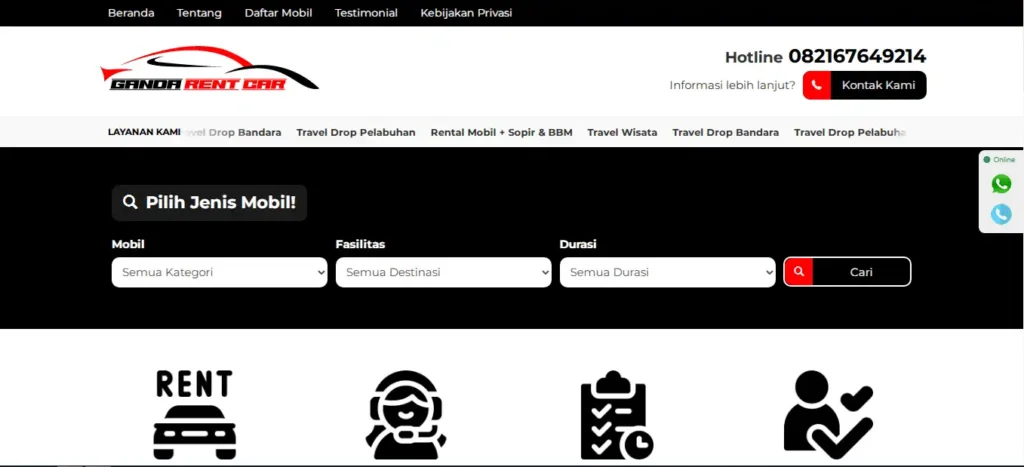
Task: Click the Travel Wisata service link
Action: (x=622, y=132)
